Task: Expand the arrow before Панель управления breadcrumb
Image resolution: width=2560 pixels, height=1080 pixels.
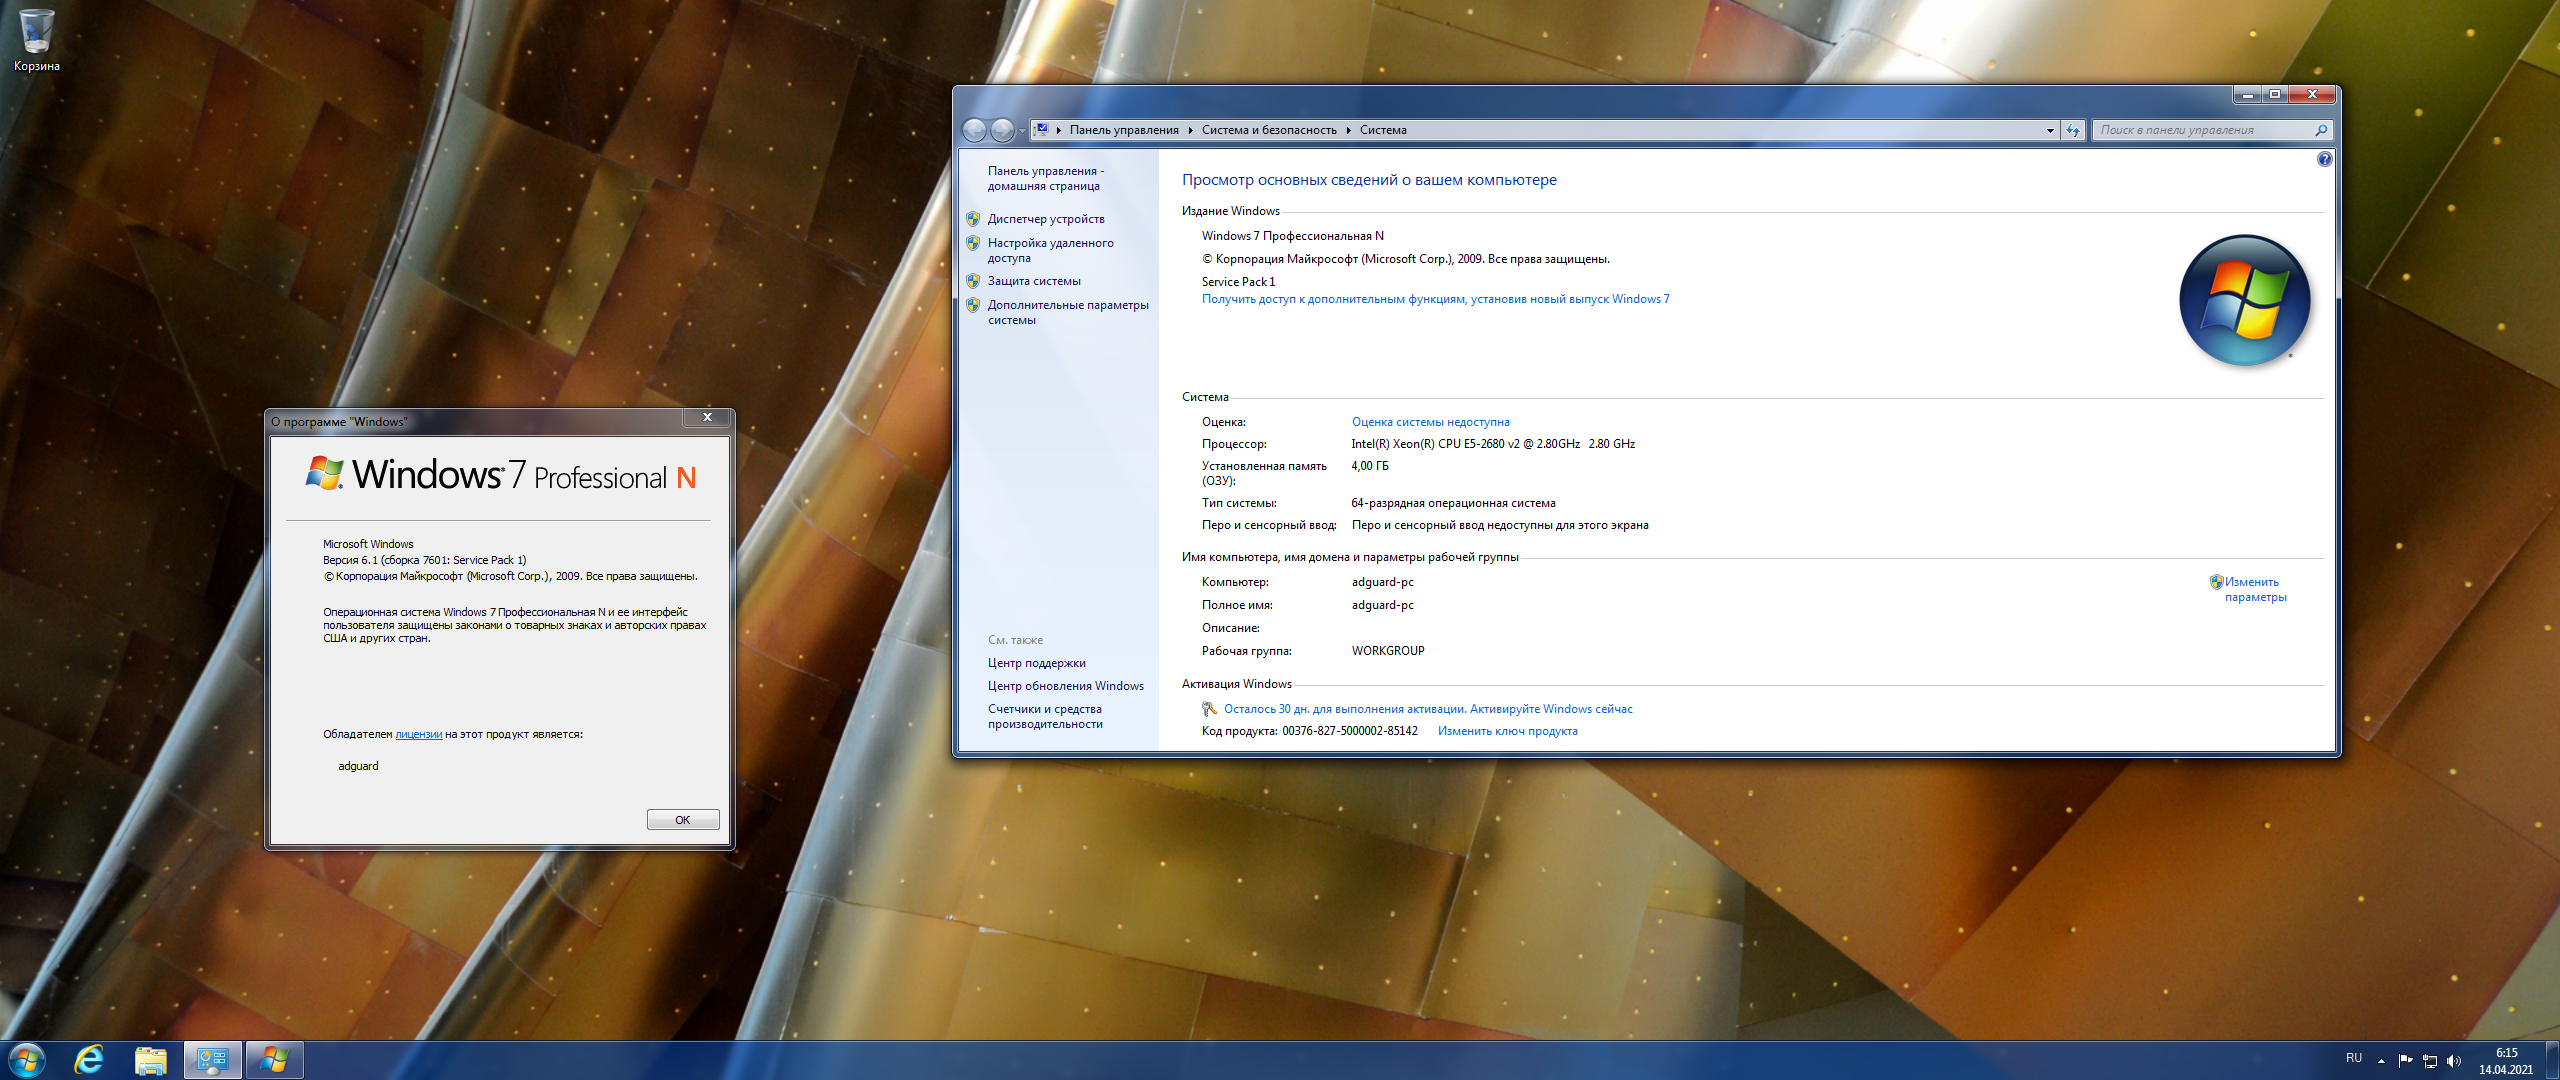Action: point(1059,130)
